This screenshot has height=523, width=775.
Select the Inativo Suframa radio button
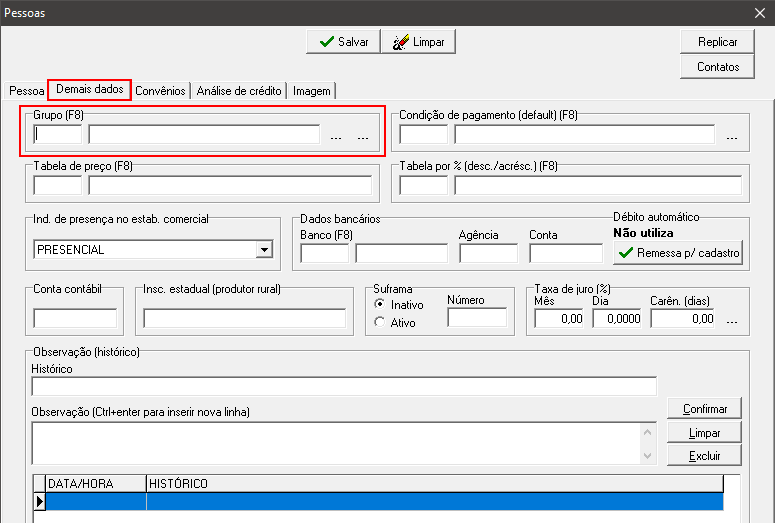[x=380, y=304]
